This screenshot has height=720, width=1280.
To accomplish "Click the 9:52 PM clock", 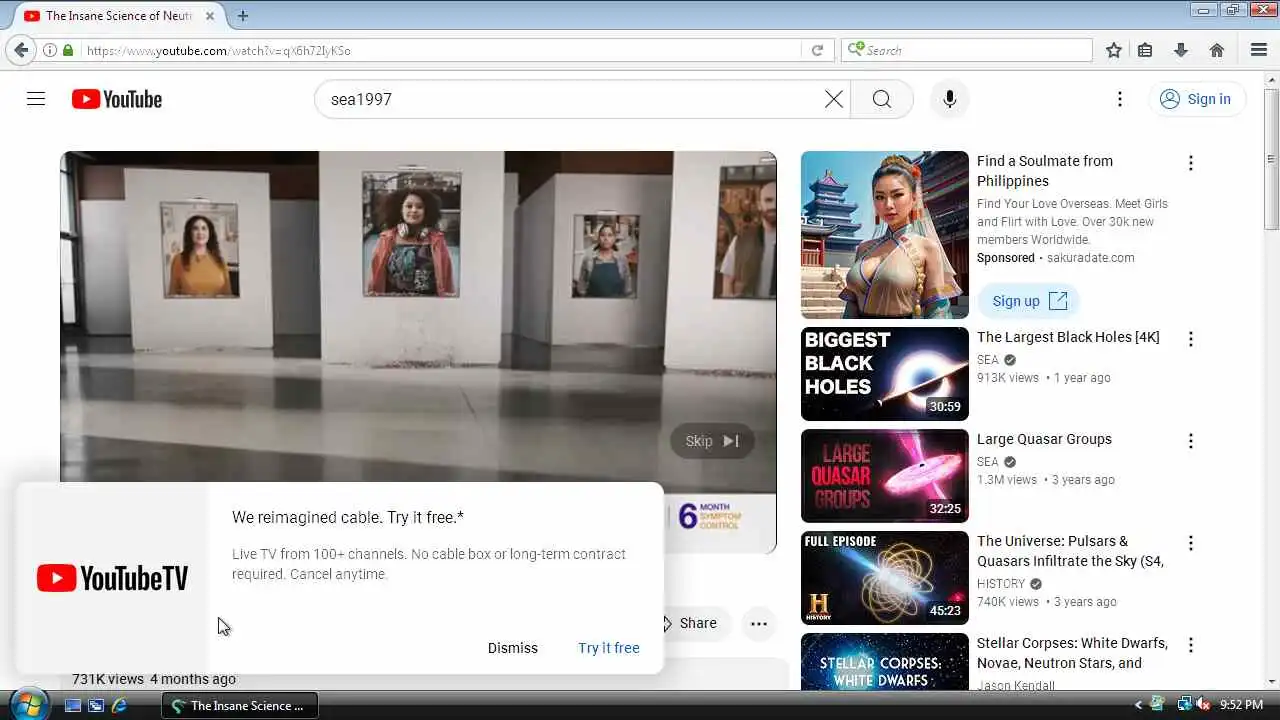I will [1242, 705].
